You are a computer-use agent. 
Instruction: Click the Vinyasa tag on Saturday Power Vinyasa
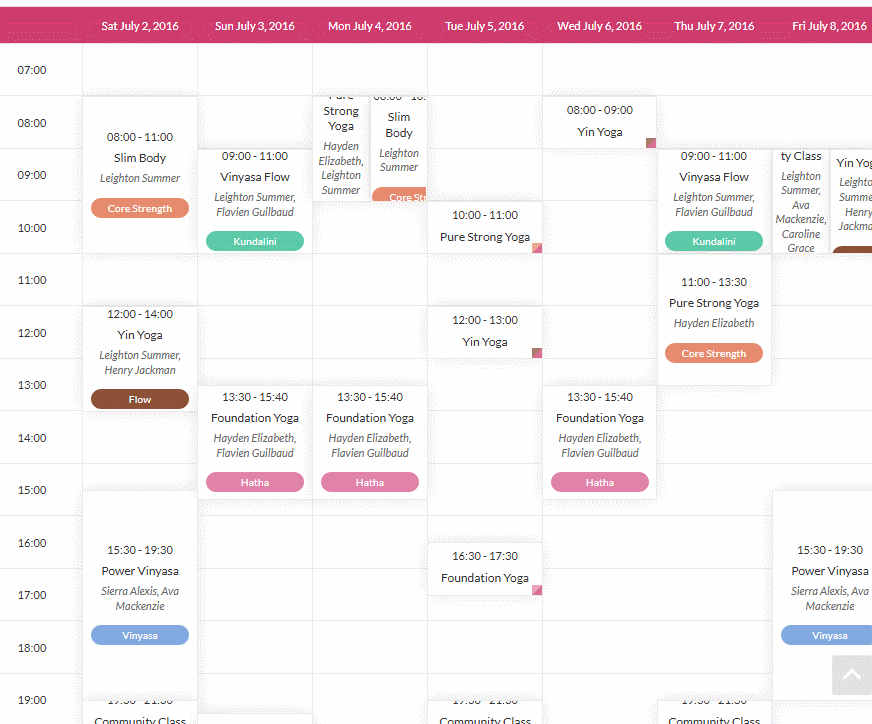[x=140, y=635]
